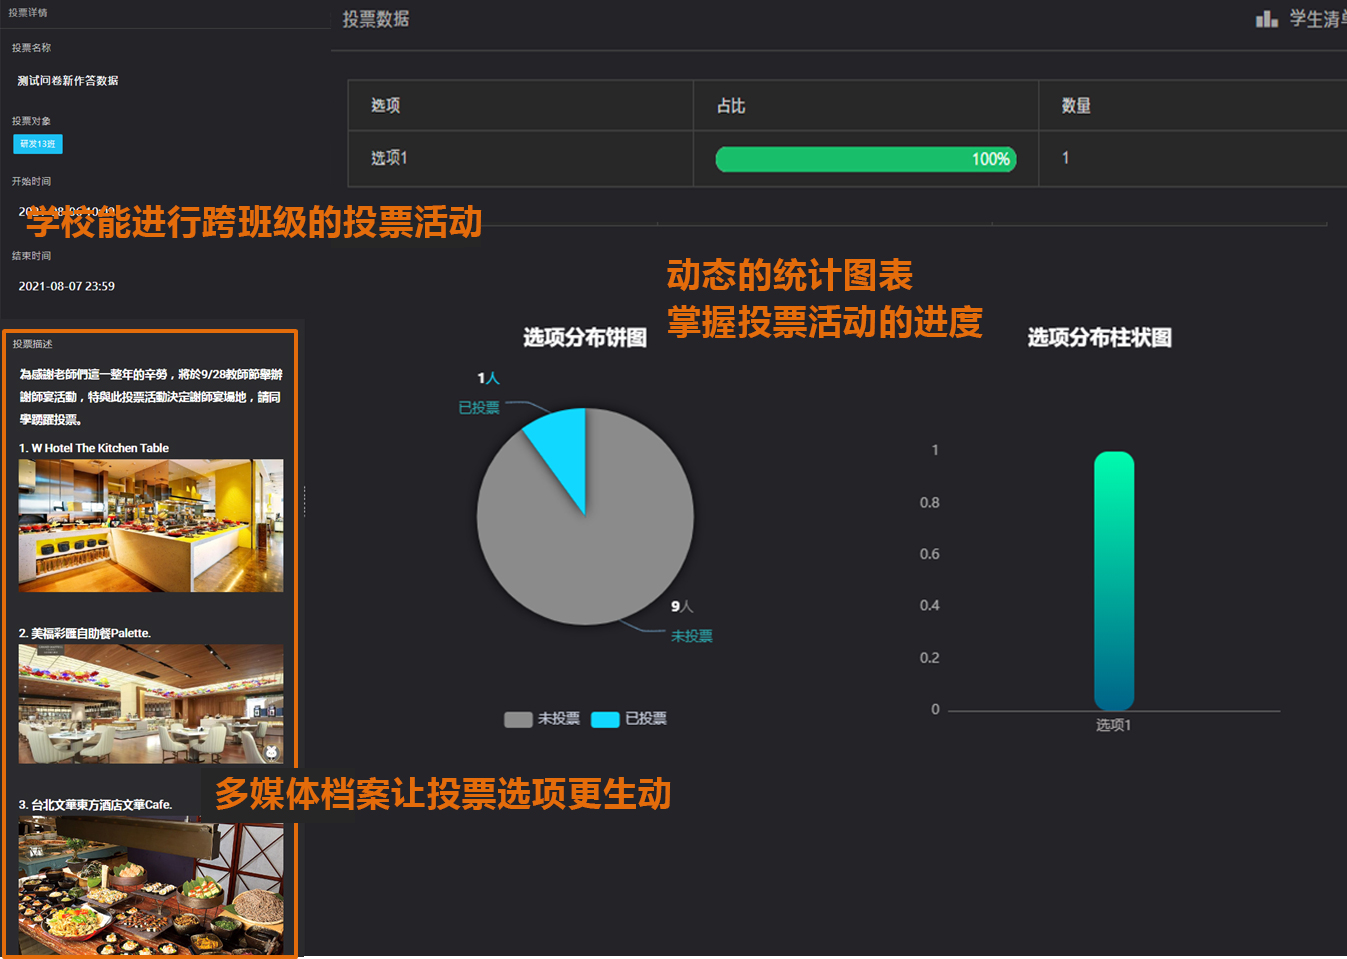Image resolution: width=1347 pixels, height=959 pixels.
Task: Toggle the cyan 已投票 legend marker
Action: tap(605, 719)
